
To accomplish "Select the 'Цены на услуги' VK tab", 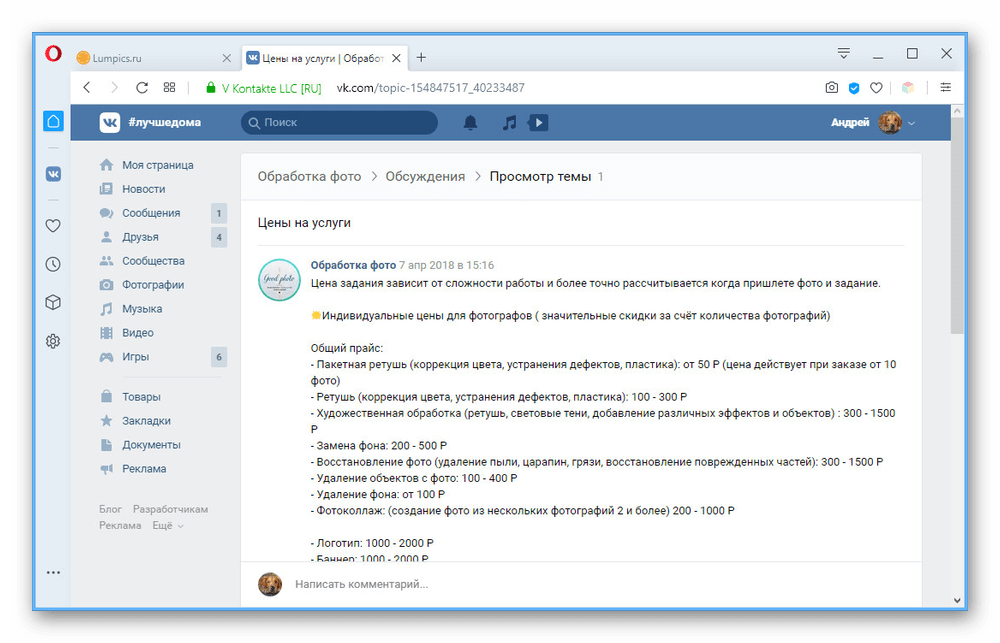I will click(324, 58).
